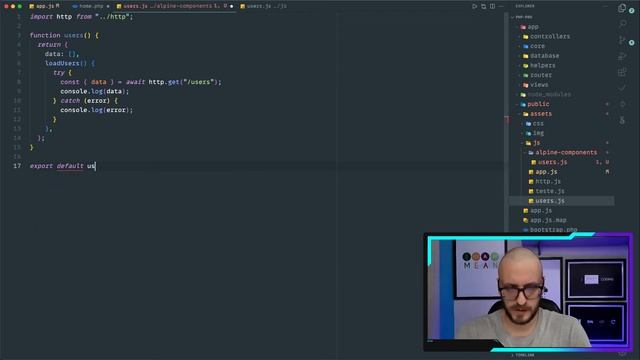This screenshot has width=640, height=360.
Task: Click line number 17 in the gutter
Action: tap(17, 166)
